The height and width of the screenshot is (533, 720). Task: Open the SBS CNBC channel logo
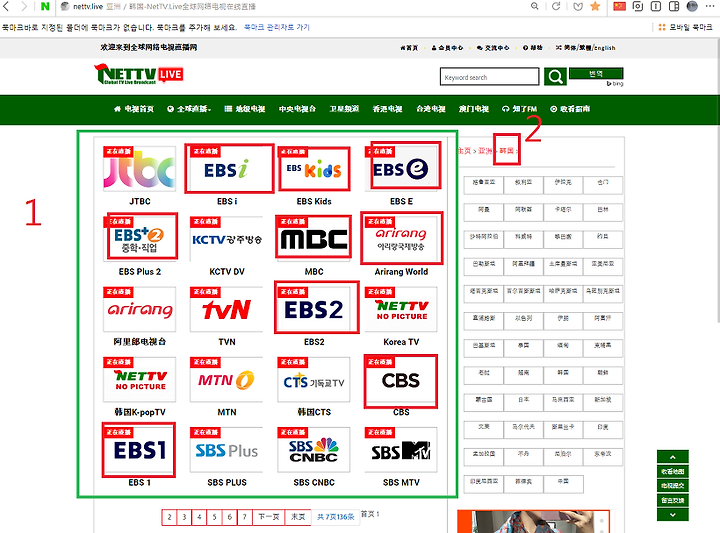(314, 449)
